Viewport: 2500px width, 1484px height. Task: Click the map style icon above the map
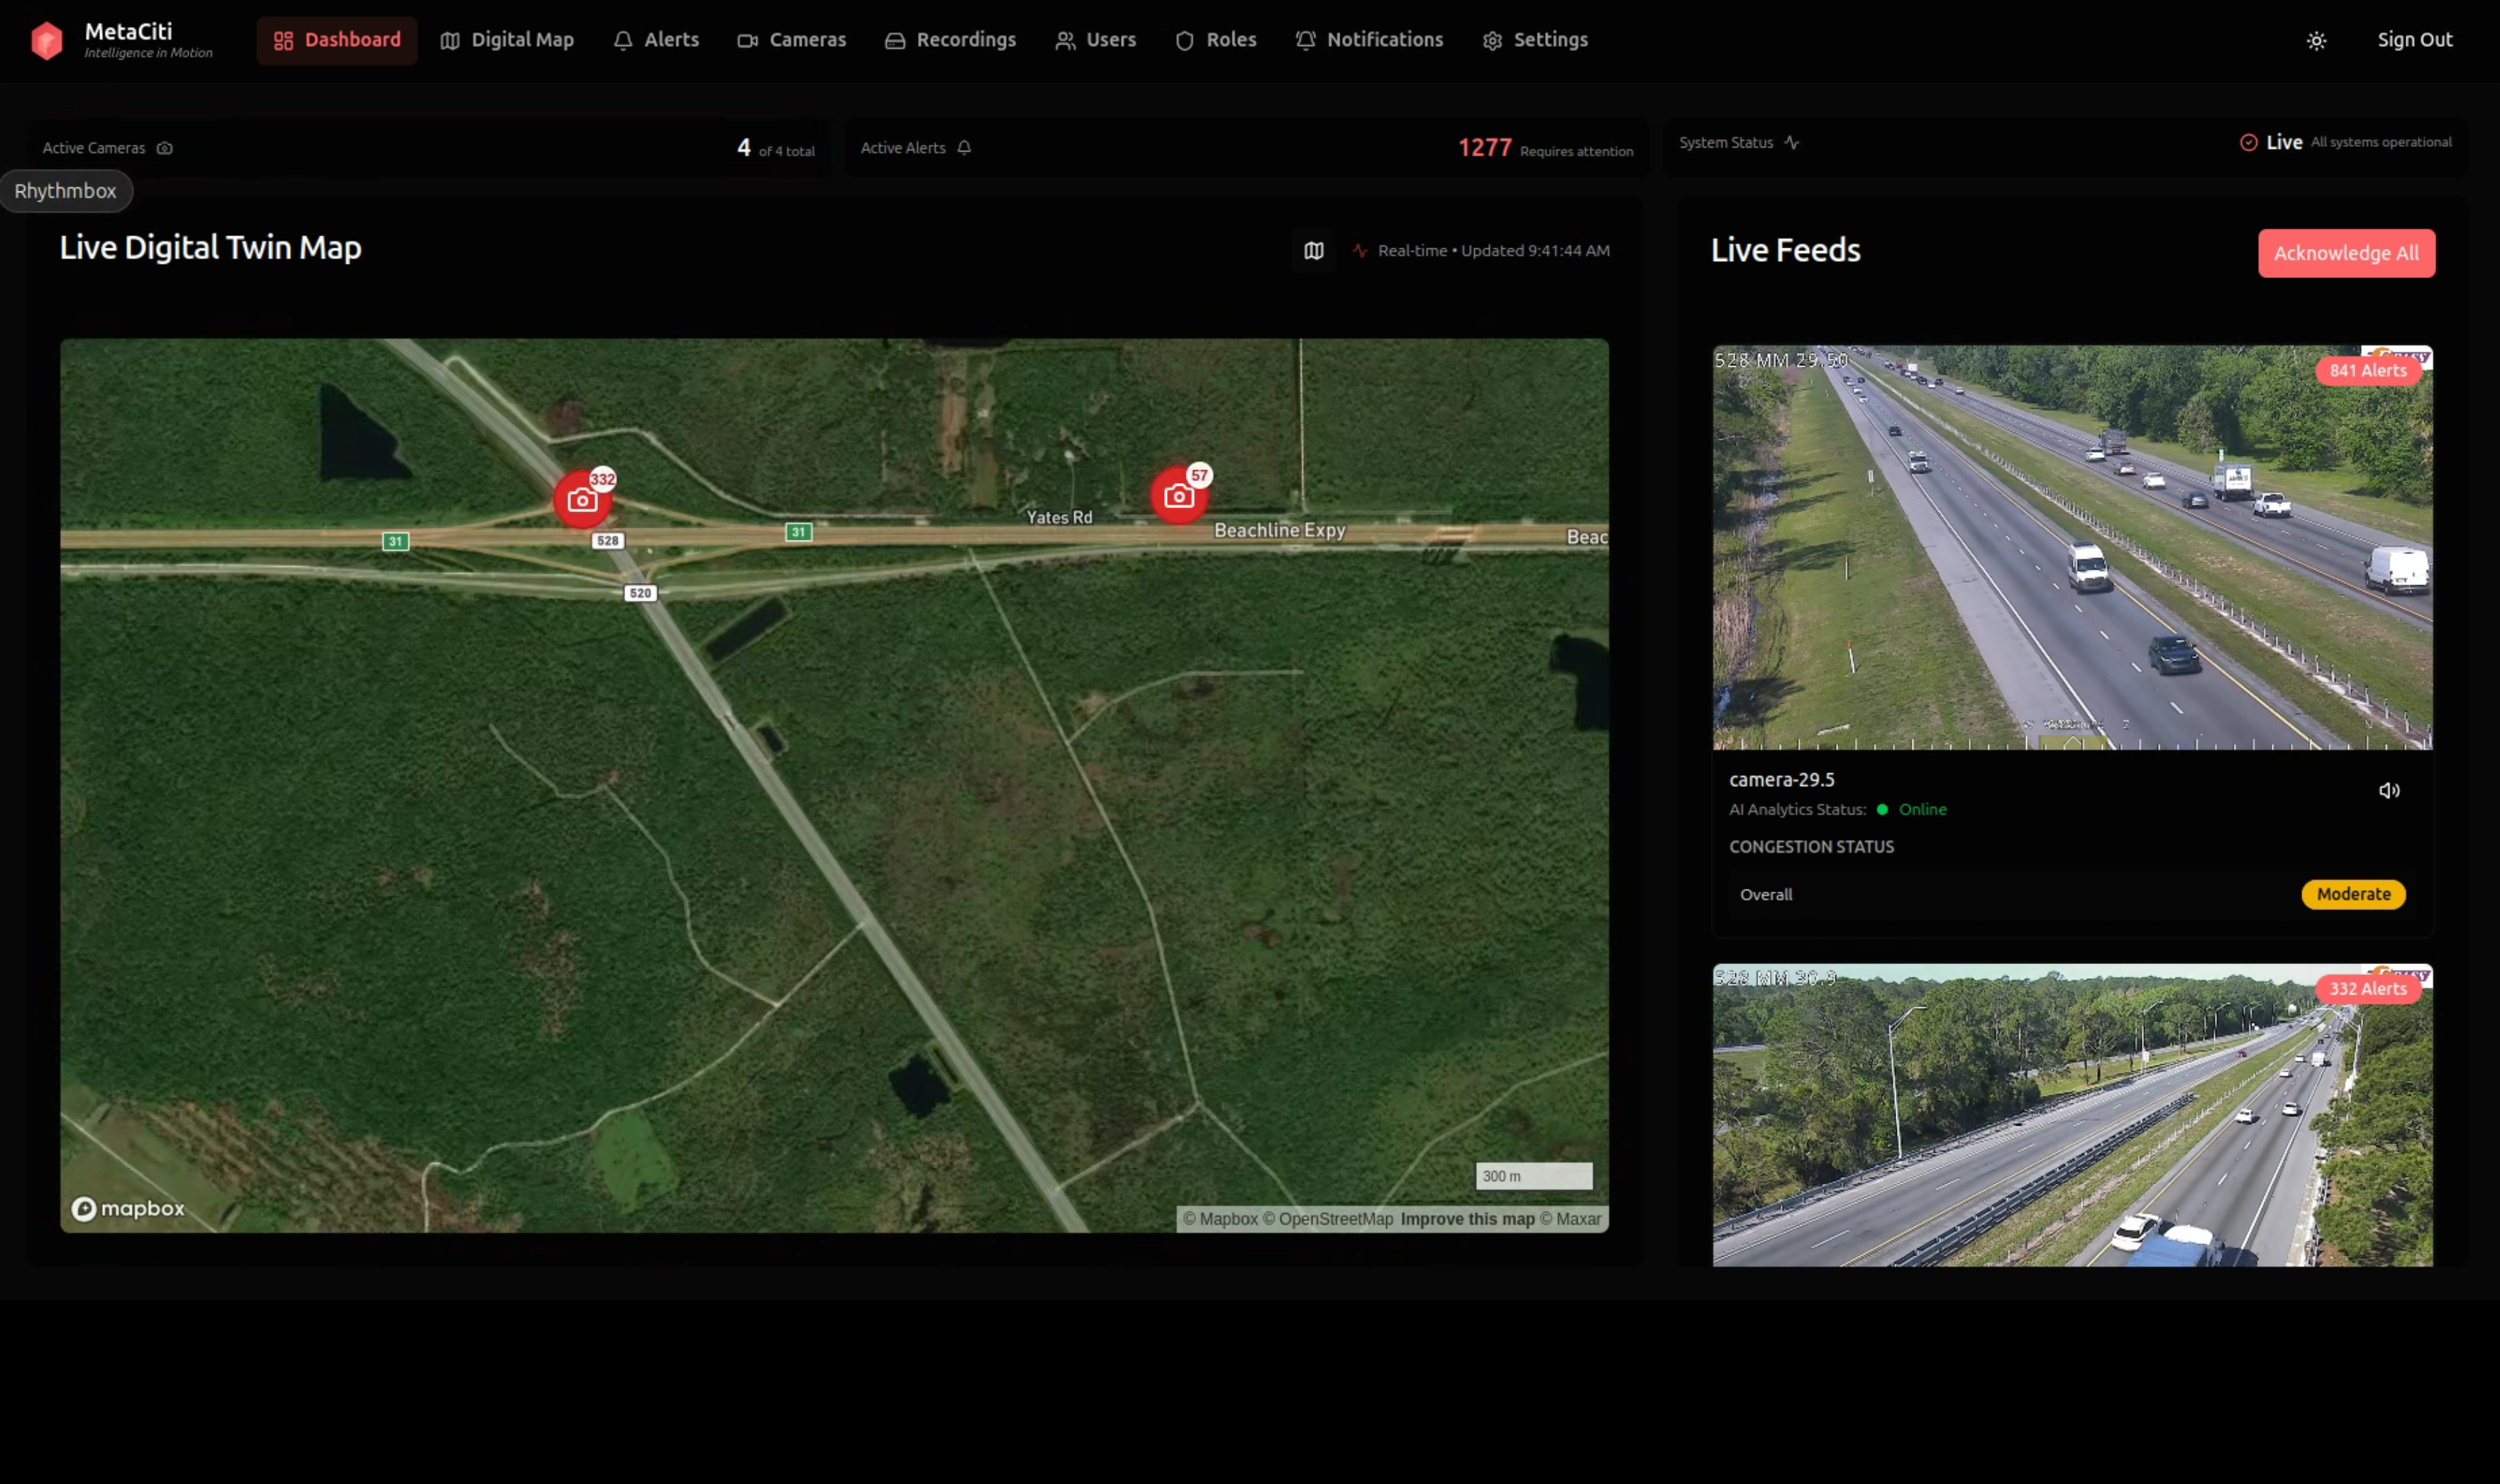[1313, 250]
